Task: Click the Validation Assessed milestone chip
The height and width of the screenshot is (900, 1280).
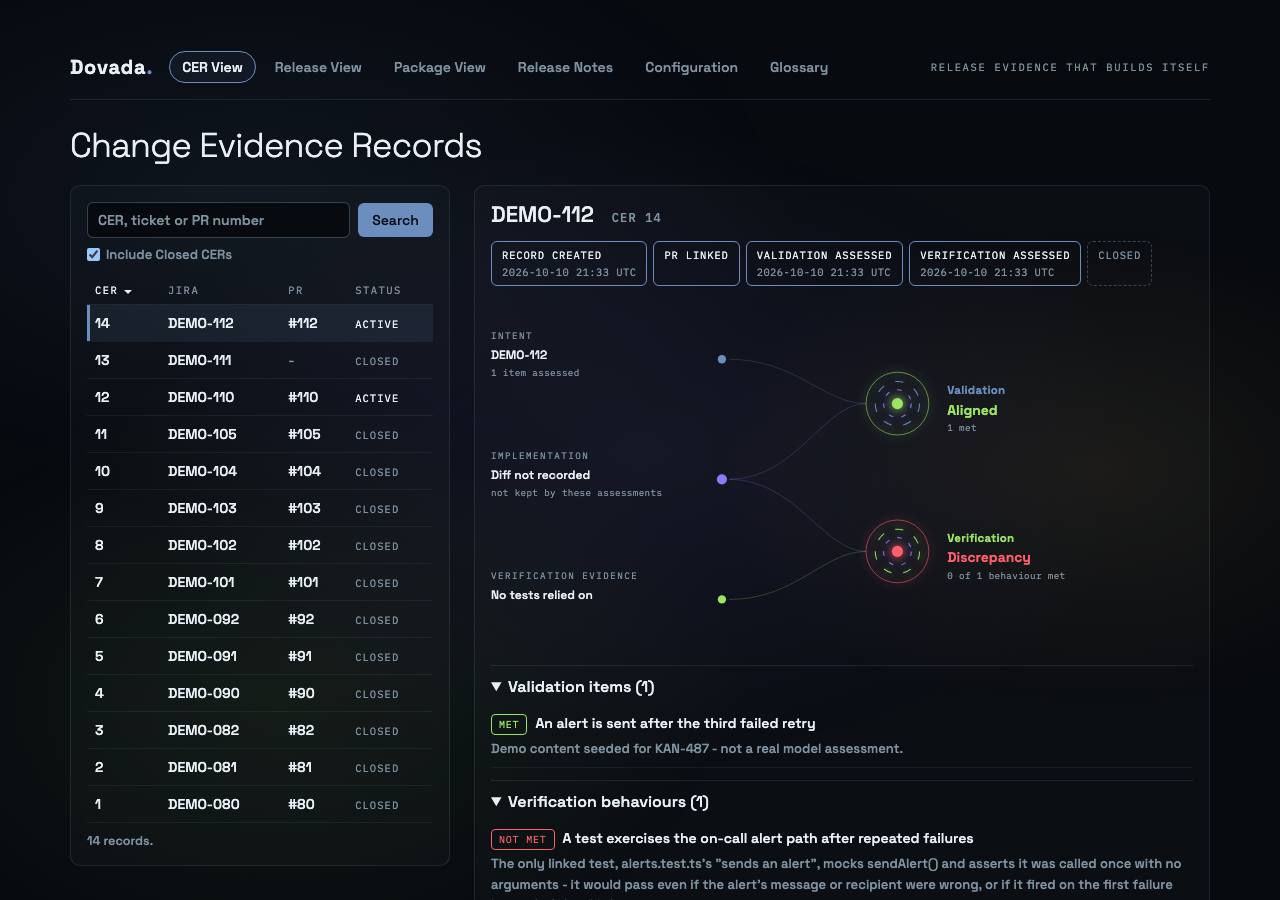Action: pyautogui.click(x=824, y=263)
